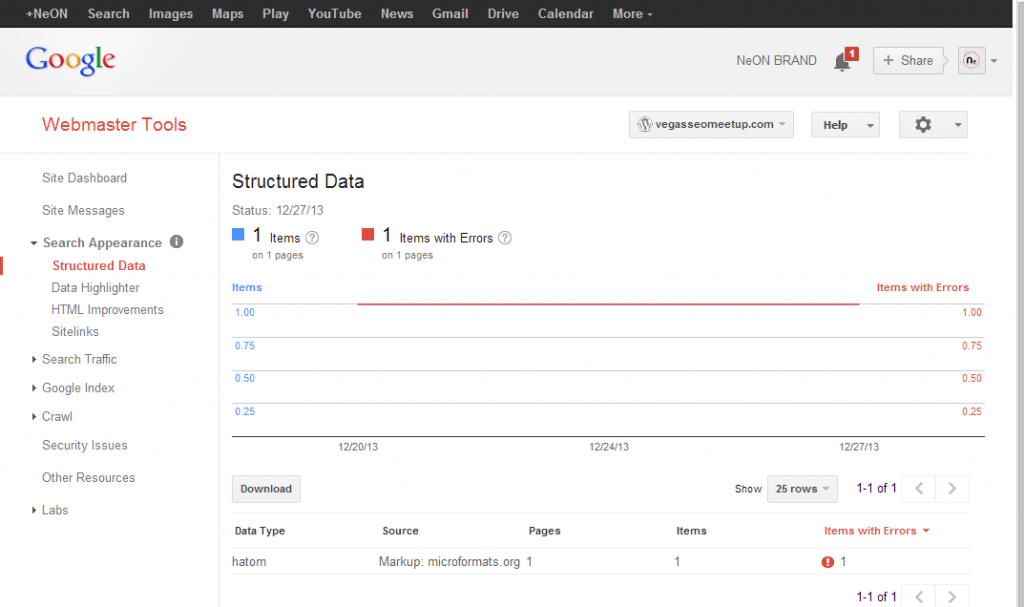Click help icon next to Items with Errors
This screenshot has height=607, width=1024.
(x=505, y=238)
